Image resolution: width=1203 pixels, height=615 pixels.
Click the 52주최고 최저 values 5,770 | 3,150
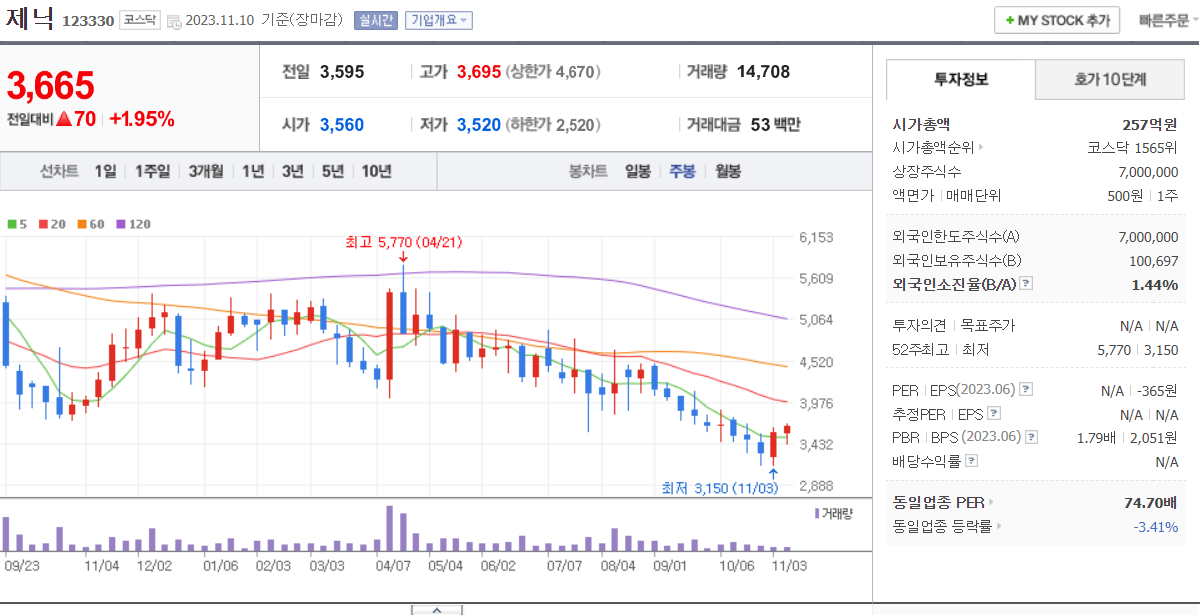[1138, 350]
